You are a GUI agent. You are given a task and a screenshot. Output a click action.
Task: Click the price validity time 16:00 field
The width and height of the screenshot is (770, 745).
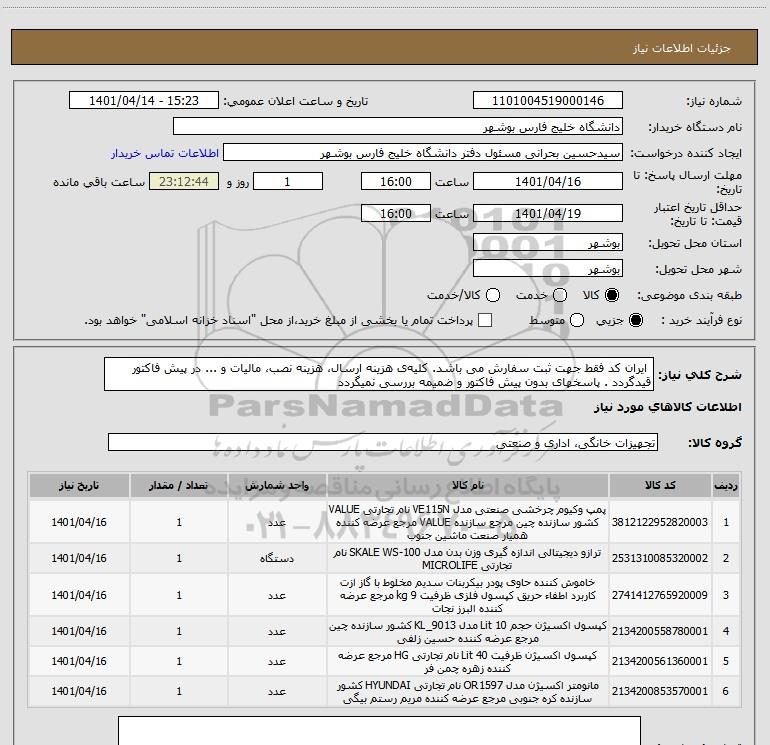click(x=396, y=214)
